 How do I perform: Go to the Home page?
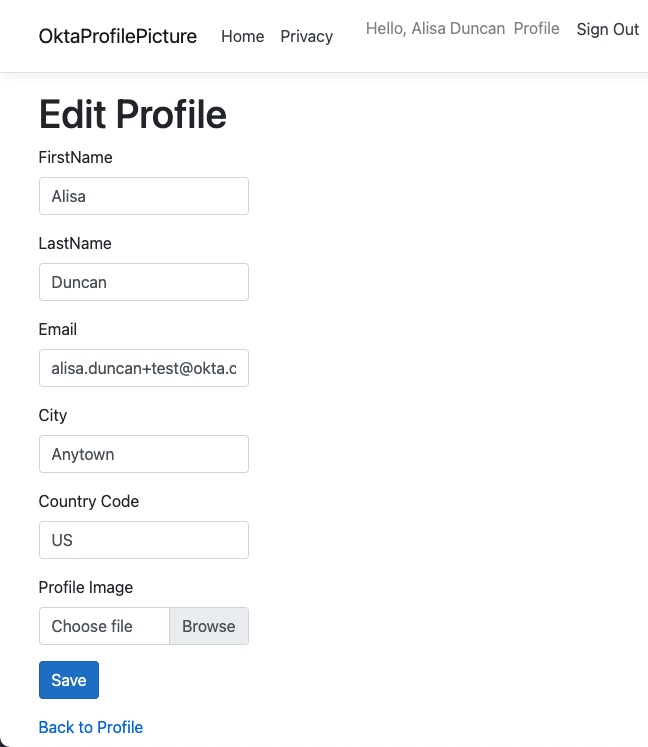click(243, 37)
